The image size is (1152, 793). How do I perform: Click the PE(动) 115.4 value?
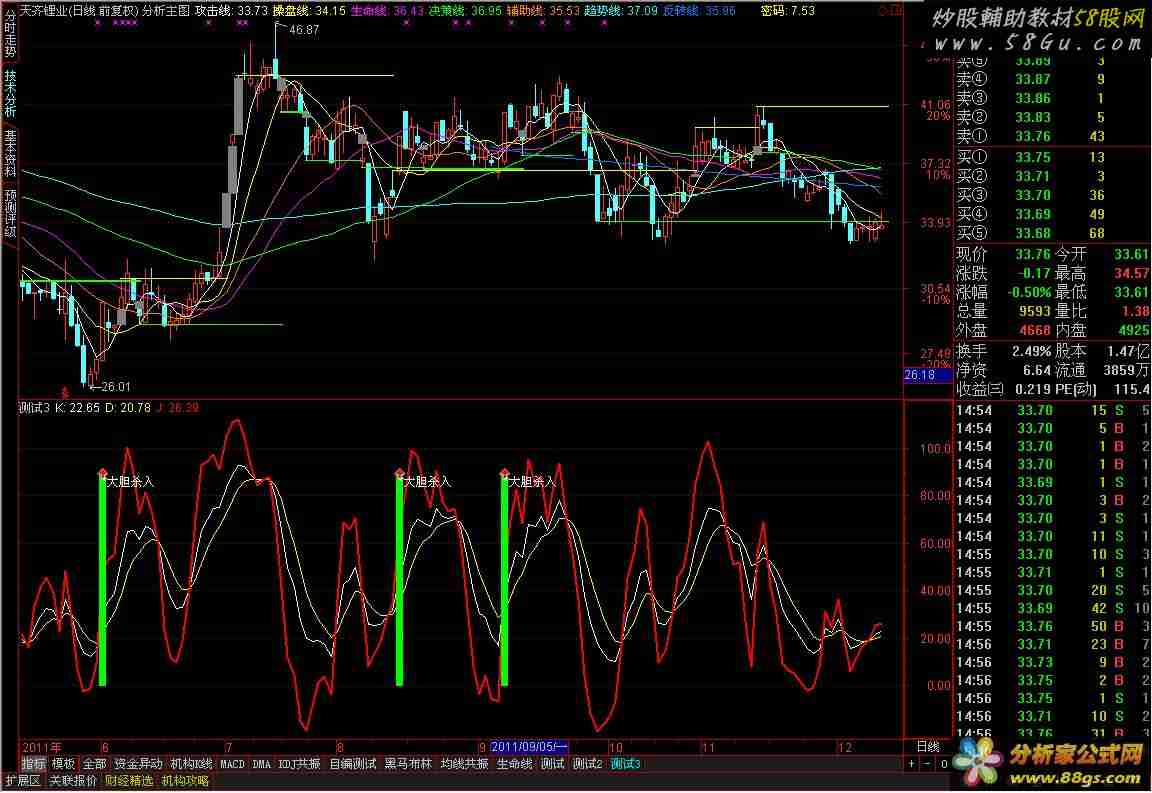(x=1131, y=390)
